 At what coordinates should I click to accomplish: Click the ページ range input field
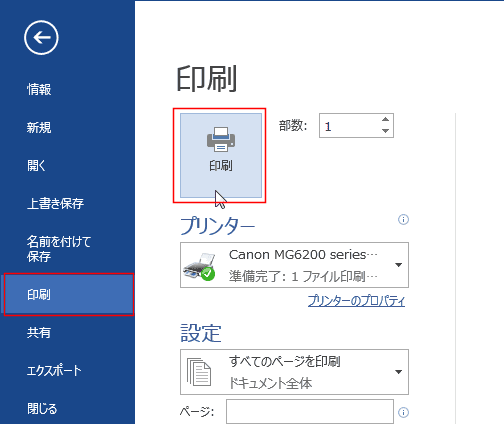click(x=310, y=412)
